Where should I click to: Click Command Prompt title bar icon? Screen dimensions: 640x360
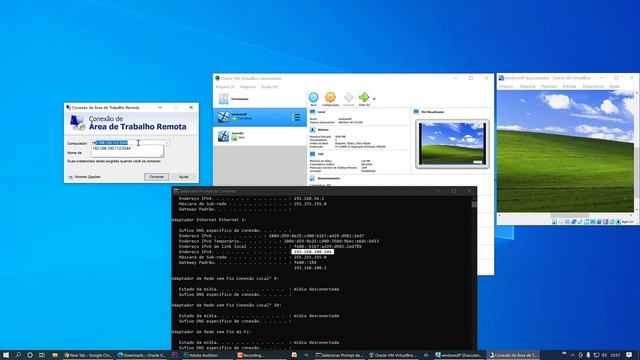tap(176, 191)
